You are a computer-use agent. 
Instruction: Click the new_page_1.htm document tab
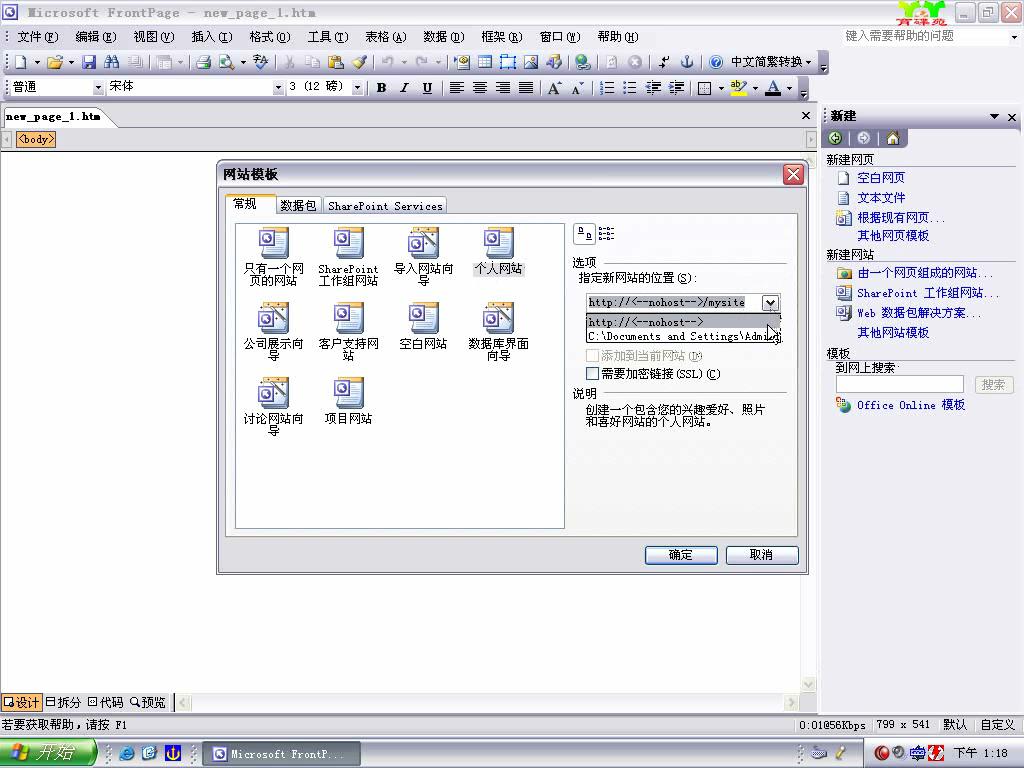click(53, 116)
